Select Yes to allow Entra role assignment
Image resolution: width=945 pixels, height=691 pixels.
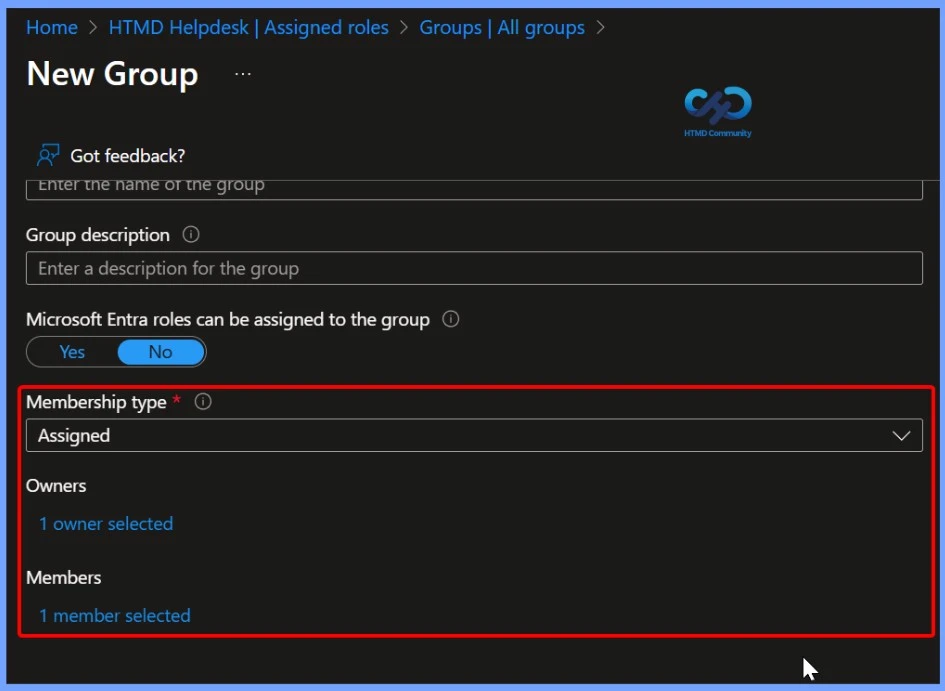(71, 351)
